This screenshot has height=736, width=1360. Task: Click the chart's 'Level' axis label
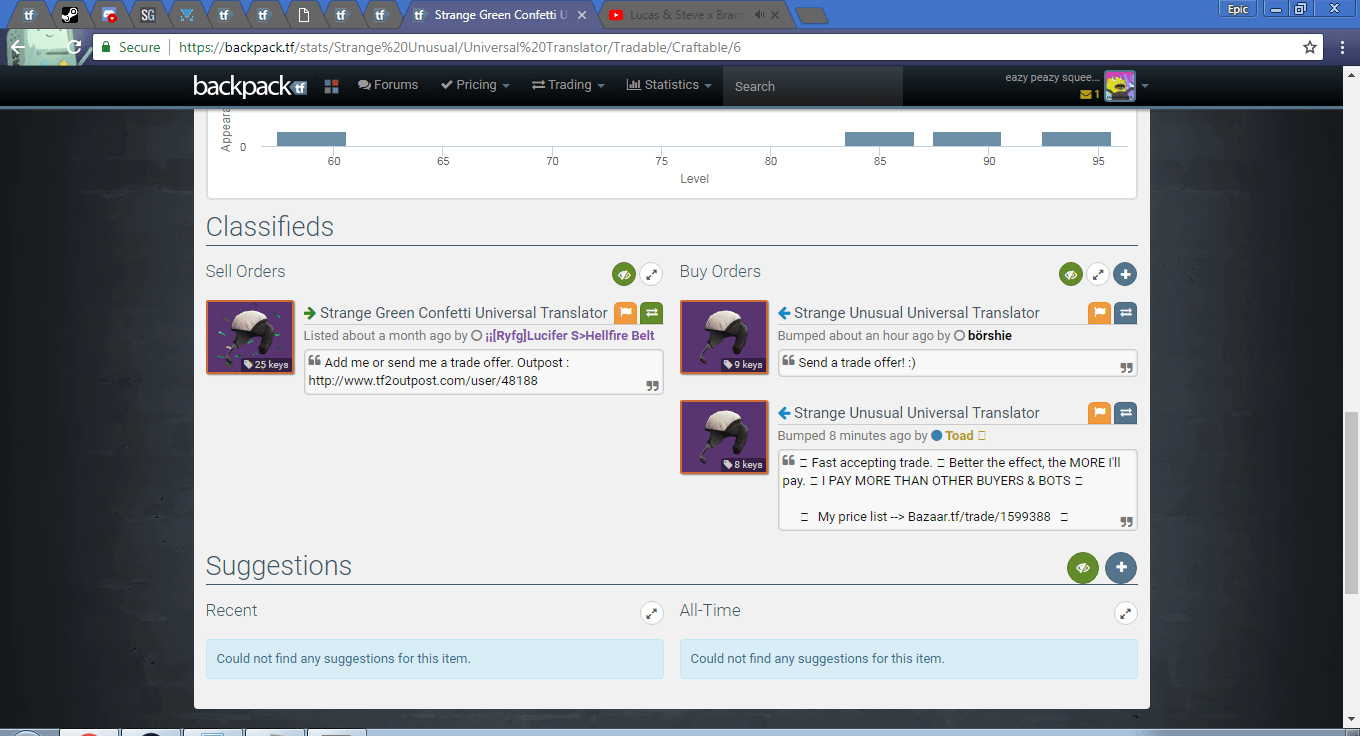[694, 179]
